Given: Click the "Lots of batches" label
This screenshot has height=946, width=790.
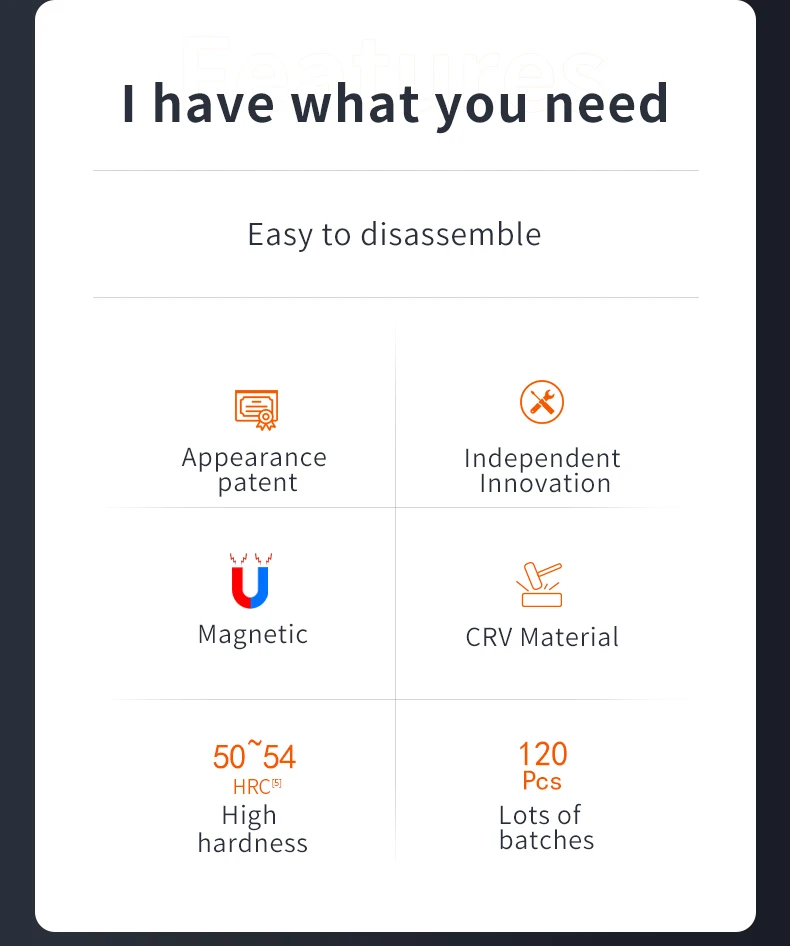Looking at the screenshot, I should [x=544, y=828].
